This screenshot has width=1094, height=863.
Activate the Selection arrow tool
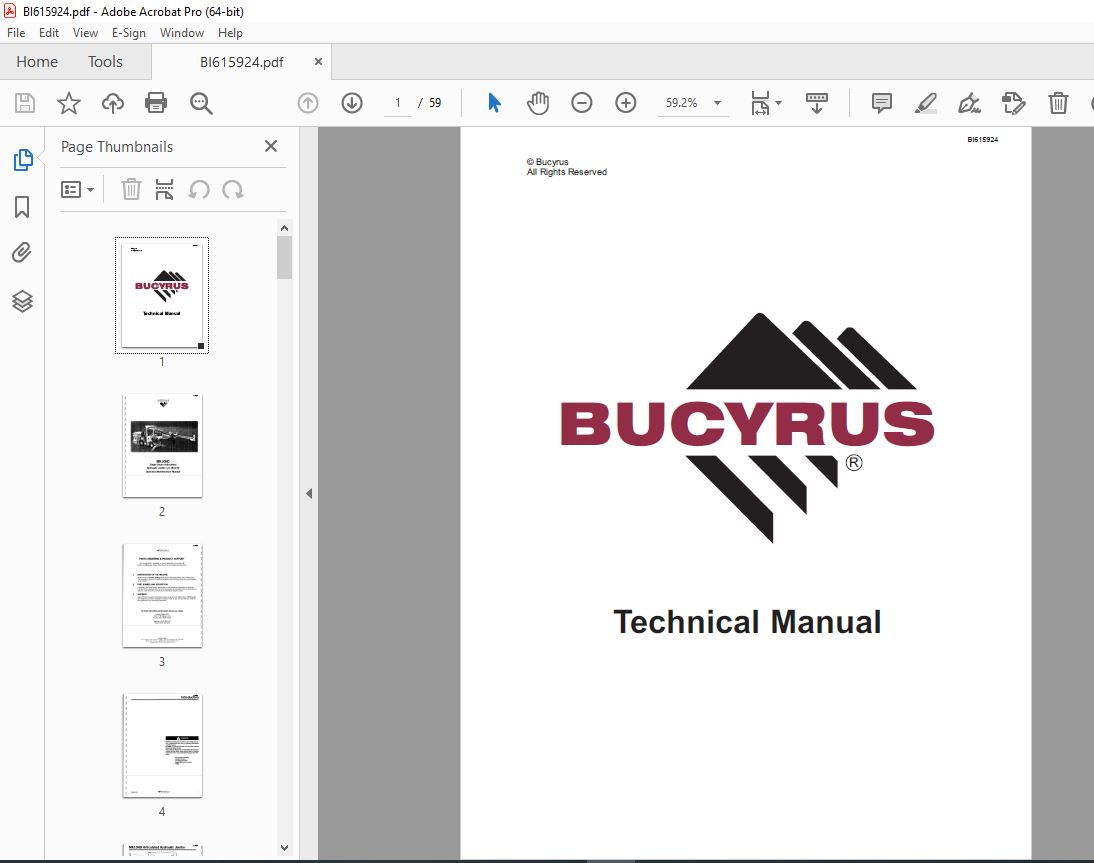[494, 103]
